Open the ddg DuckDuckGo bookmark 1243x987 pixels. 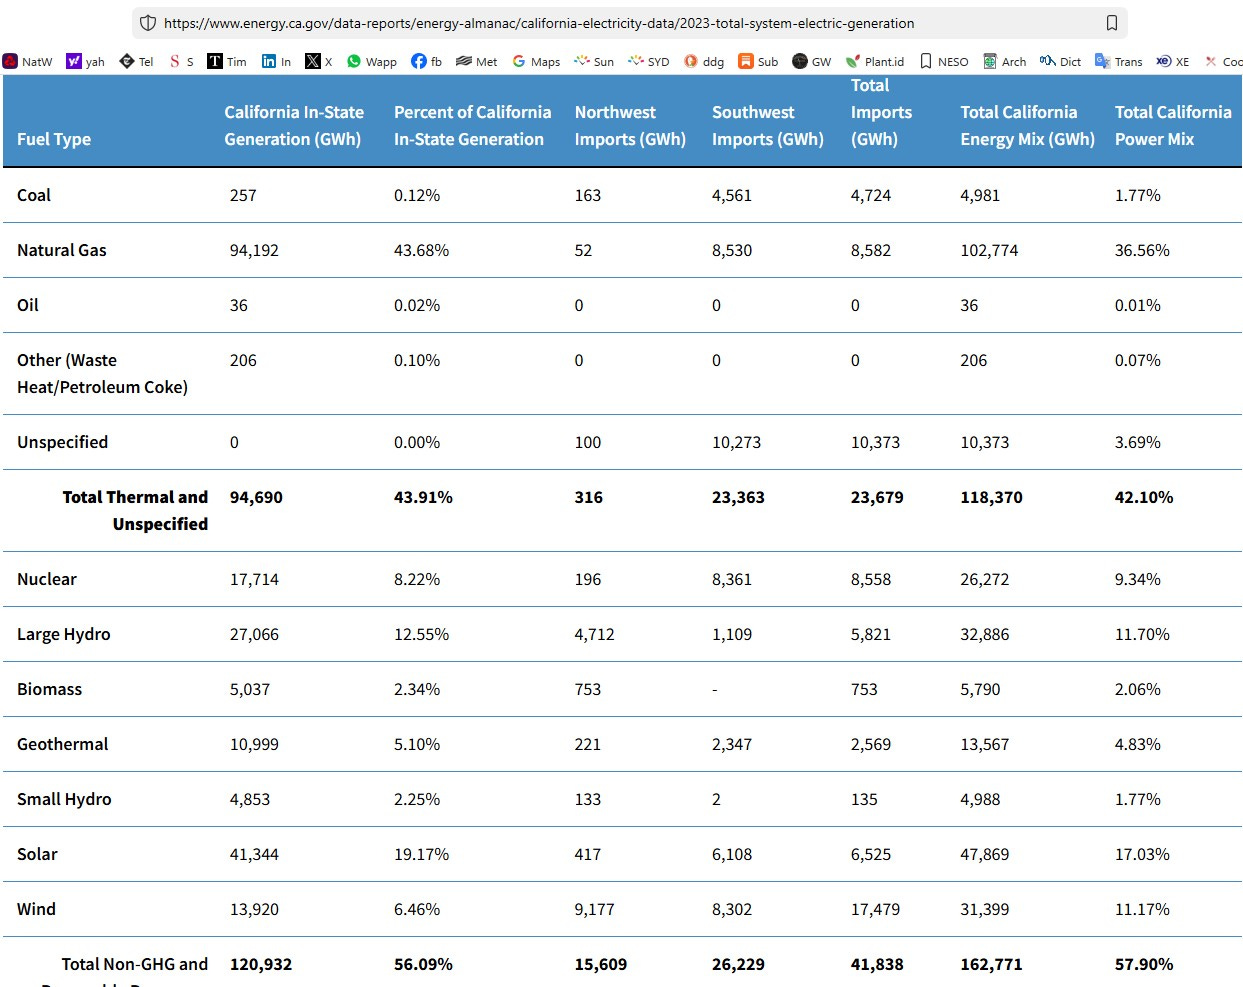(704, 61)
